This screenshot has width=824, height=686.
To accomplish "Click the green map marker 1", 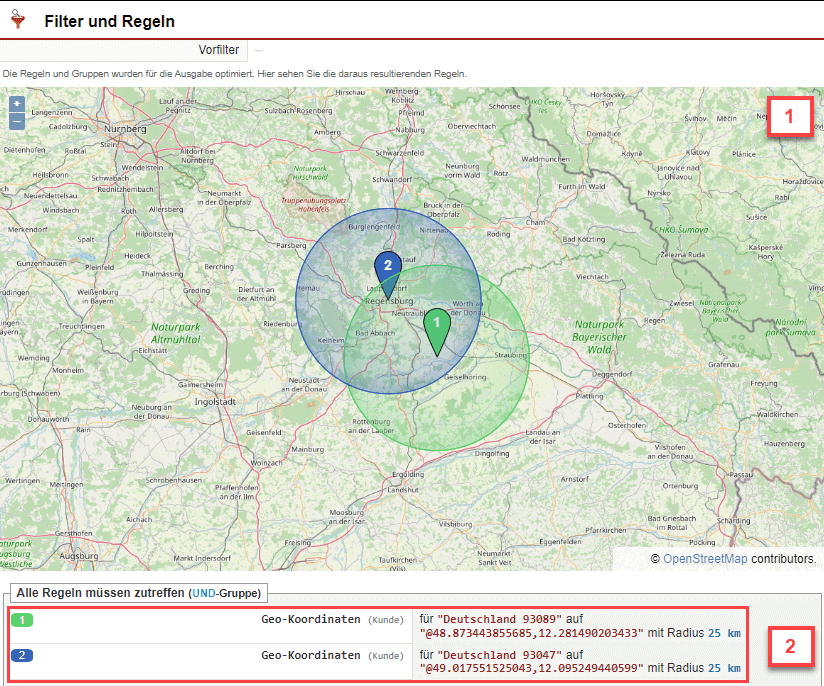I will click(x=436, y=328).
